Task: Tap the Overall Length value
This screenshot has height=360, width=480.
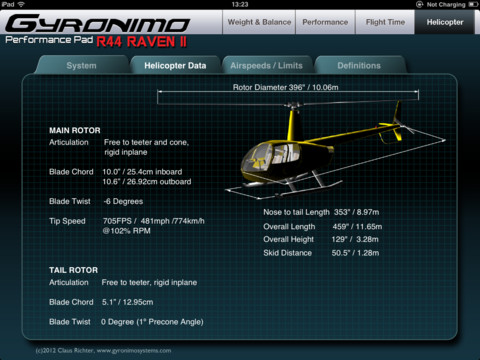Action: (357, 227)
